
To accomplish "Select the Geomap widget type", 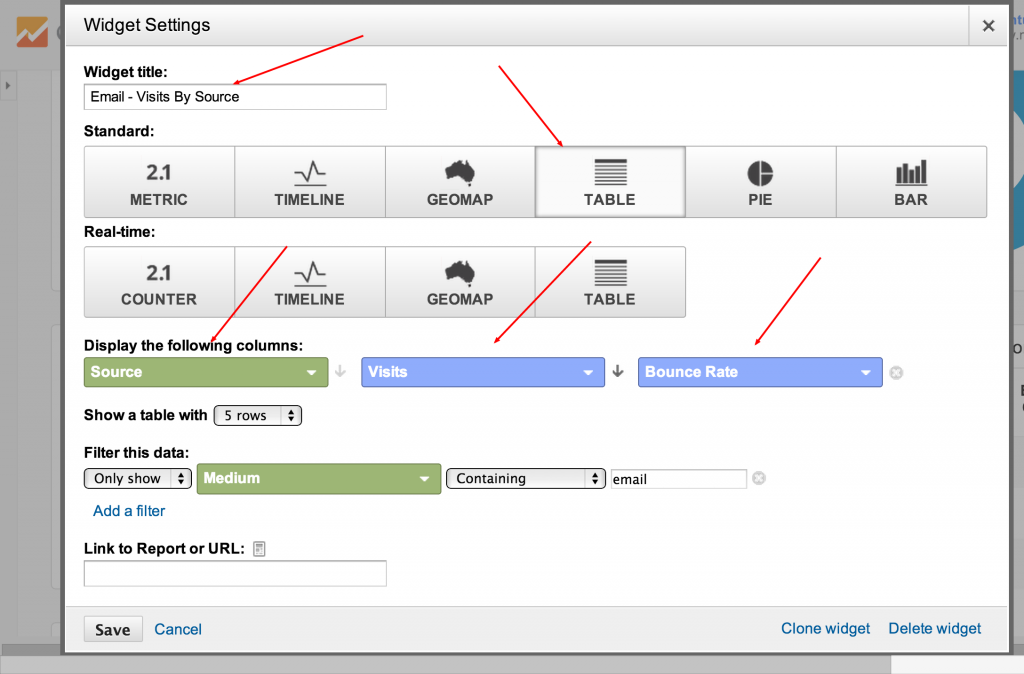I will 459,181.
